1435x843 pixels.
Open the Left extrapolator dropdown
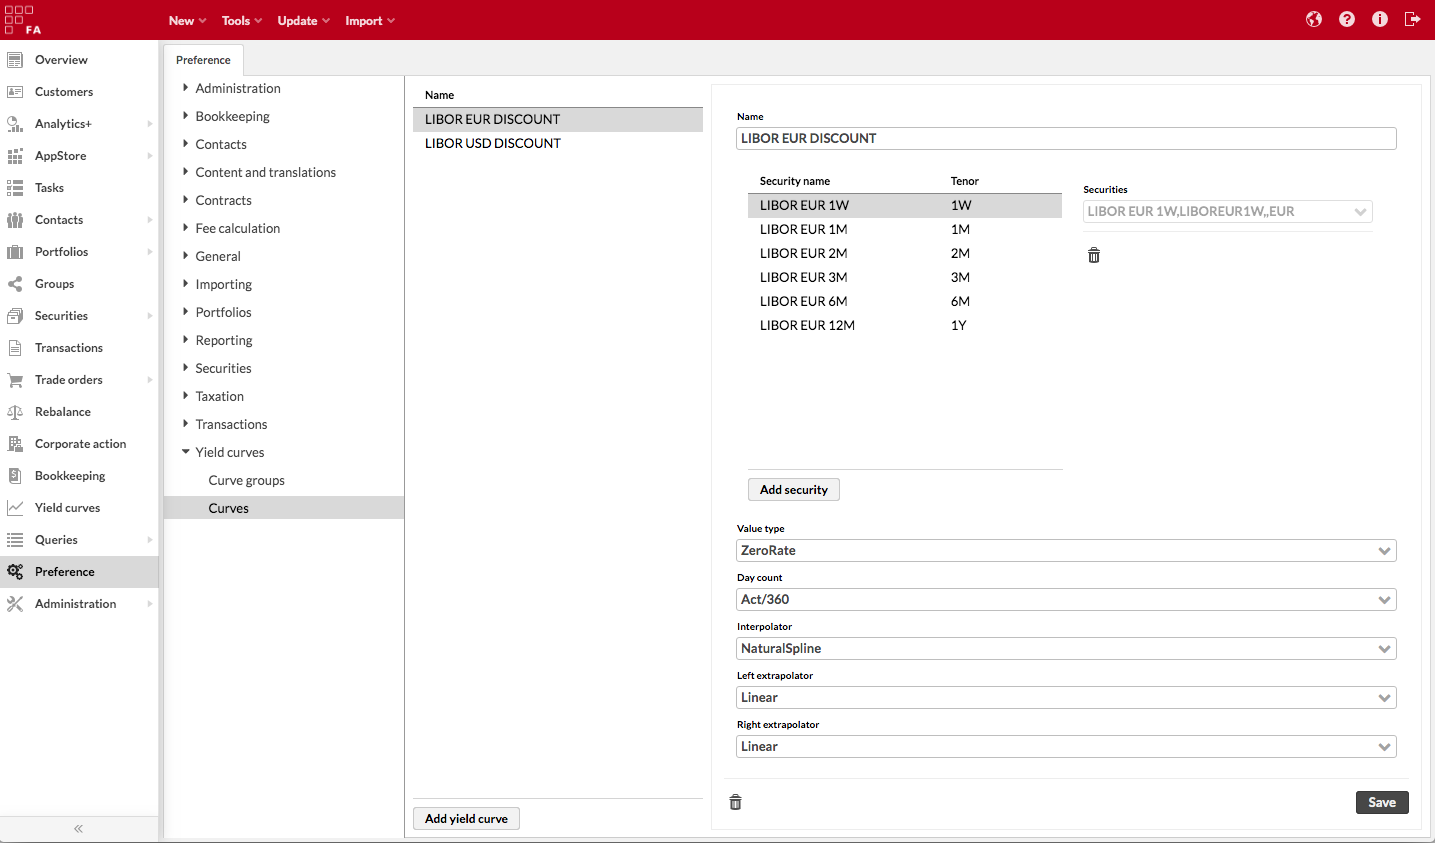point(1066,698)
